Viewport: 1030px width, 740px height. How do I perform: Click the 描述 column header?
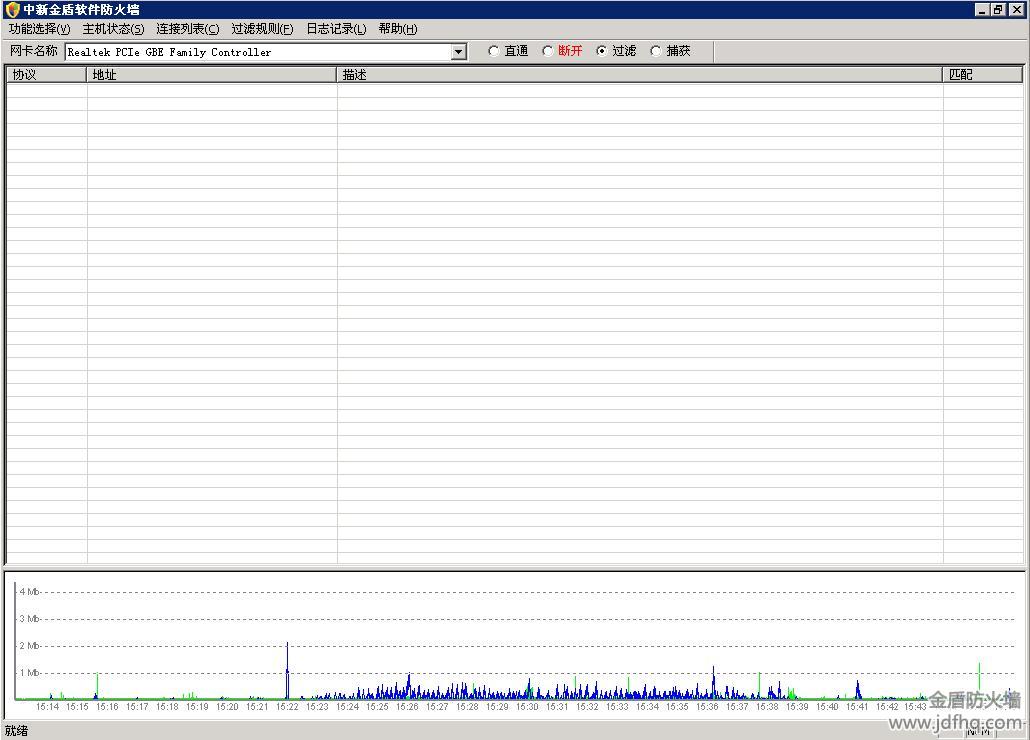coord(640,75)
